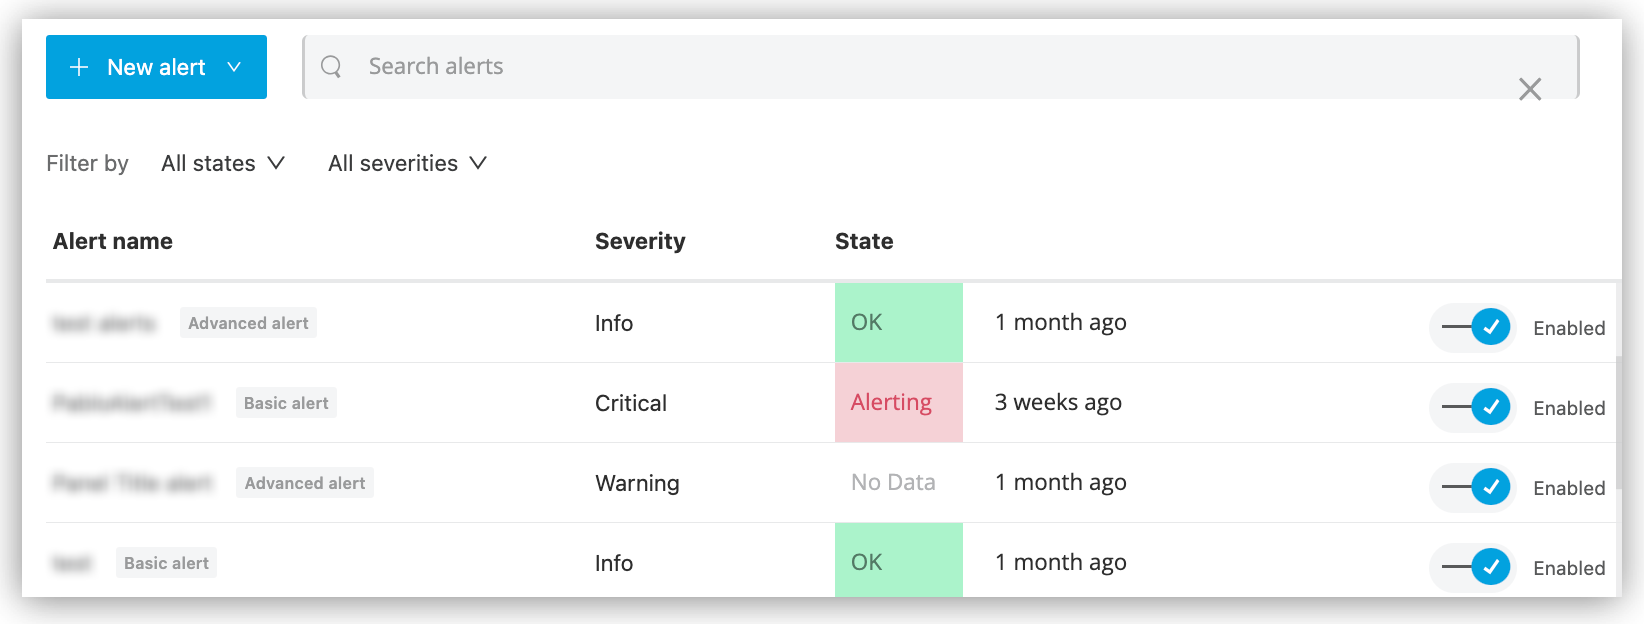The image size is (1644, 624).
Task: Select the Severity column header
Action: pyautogui.click(x=640, y=241)
